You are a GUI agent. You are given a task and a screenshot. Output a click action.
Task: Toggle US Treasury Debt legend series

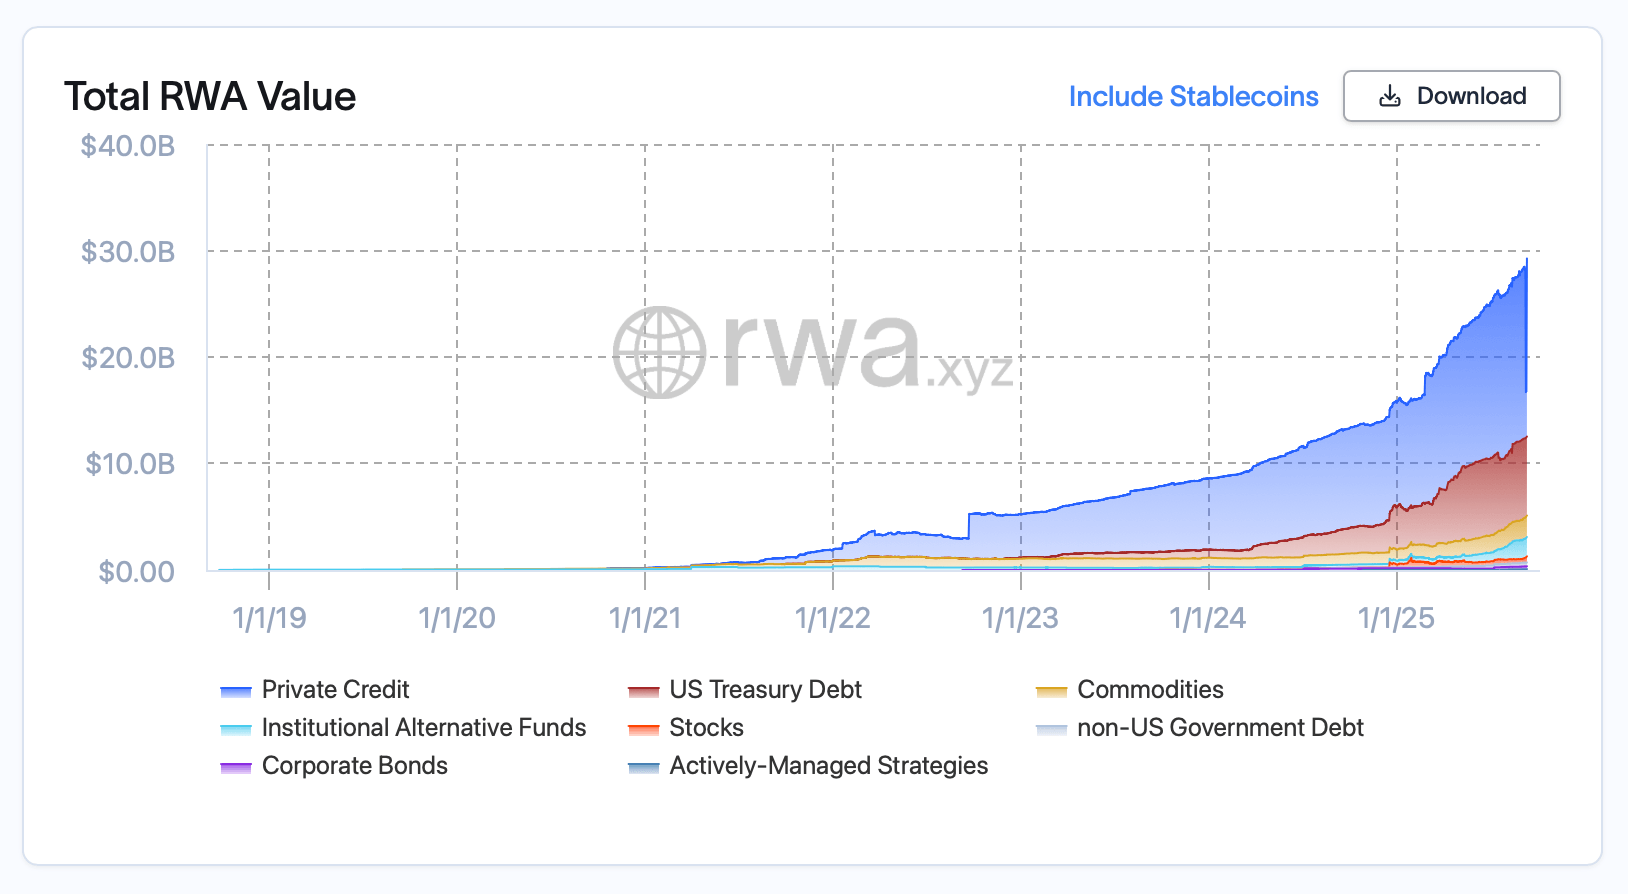[765, 690]
